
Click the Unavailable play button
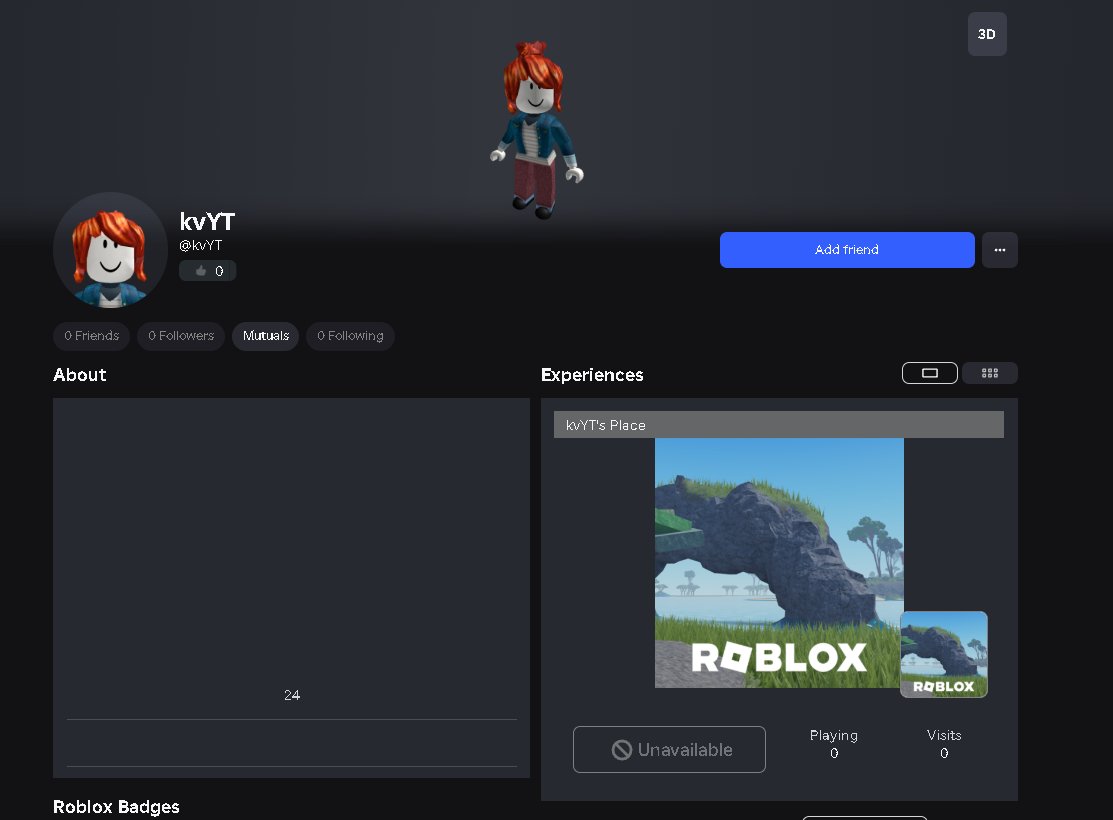click(x=669, y=749)
